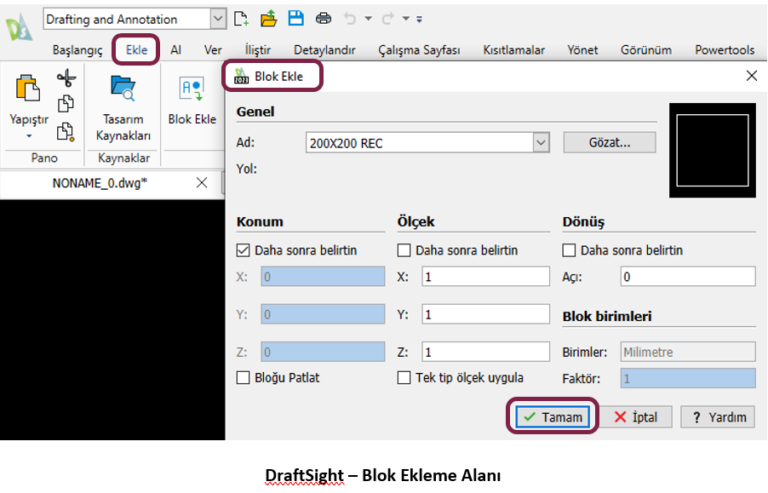Click the Gözat browse button
The height and width of the screenshot is (493, 768).
point(609,143)
